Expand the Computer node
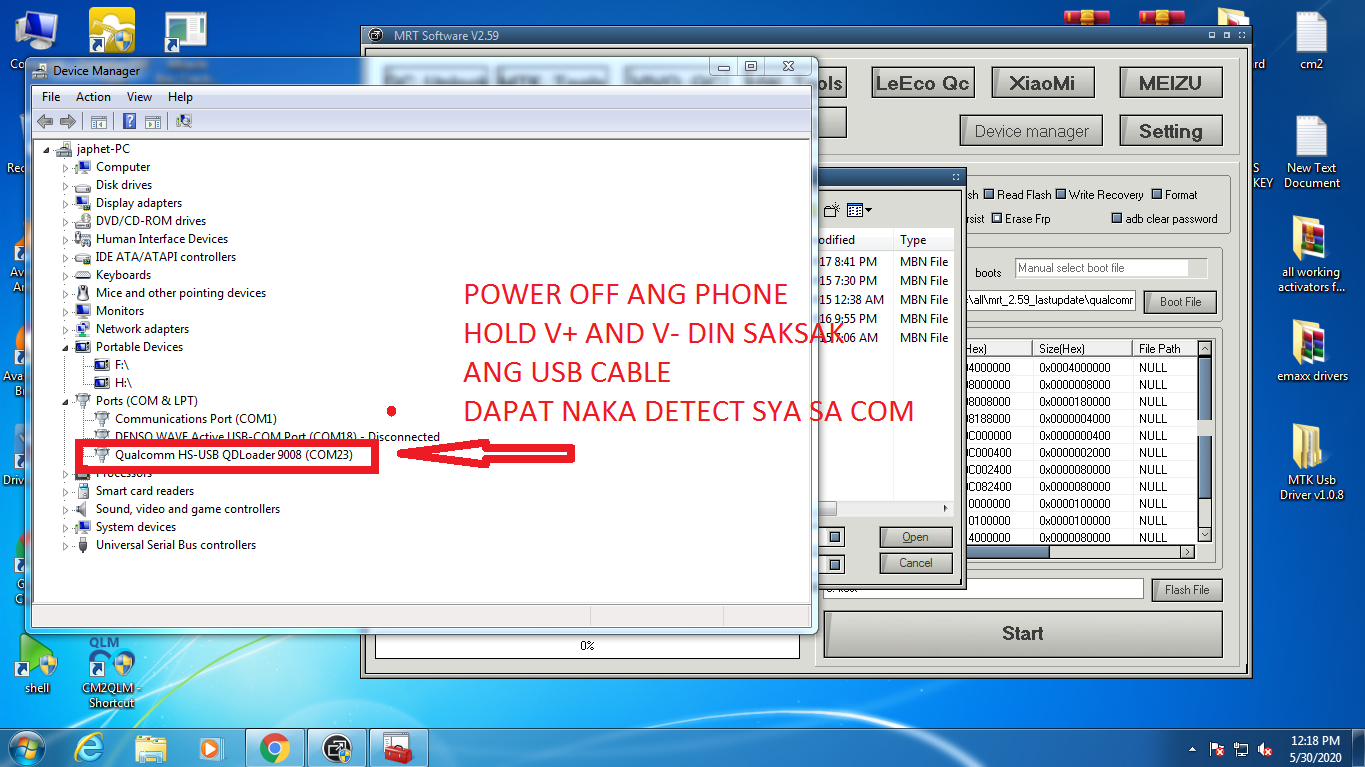The image size is (1365, 767). [67, 168]
